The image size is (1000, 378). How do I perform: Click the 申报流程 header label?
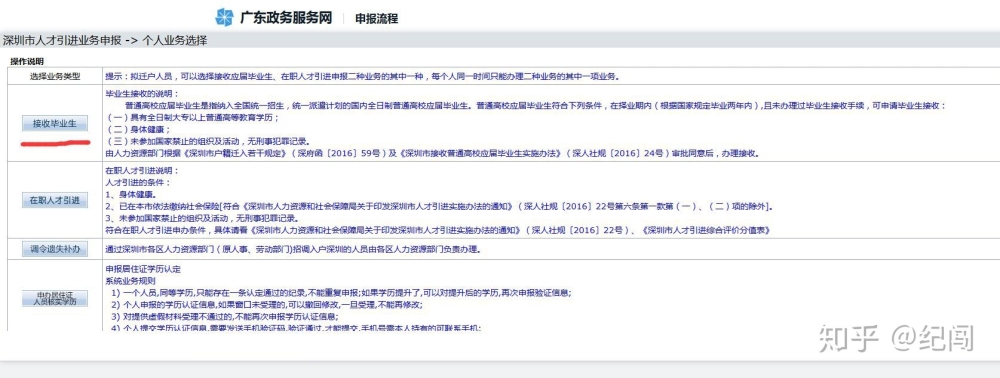point(376,18)
